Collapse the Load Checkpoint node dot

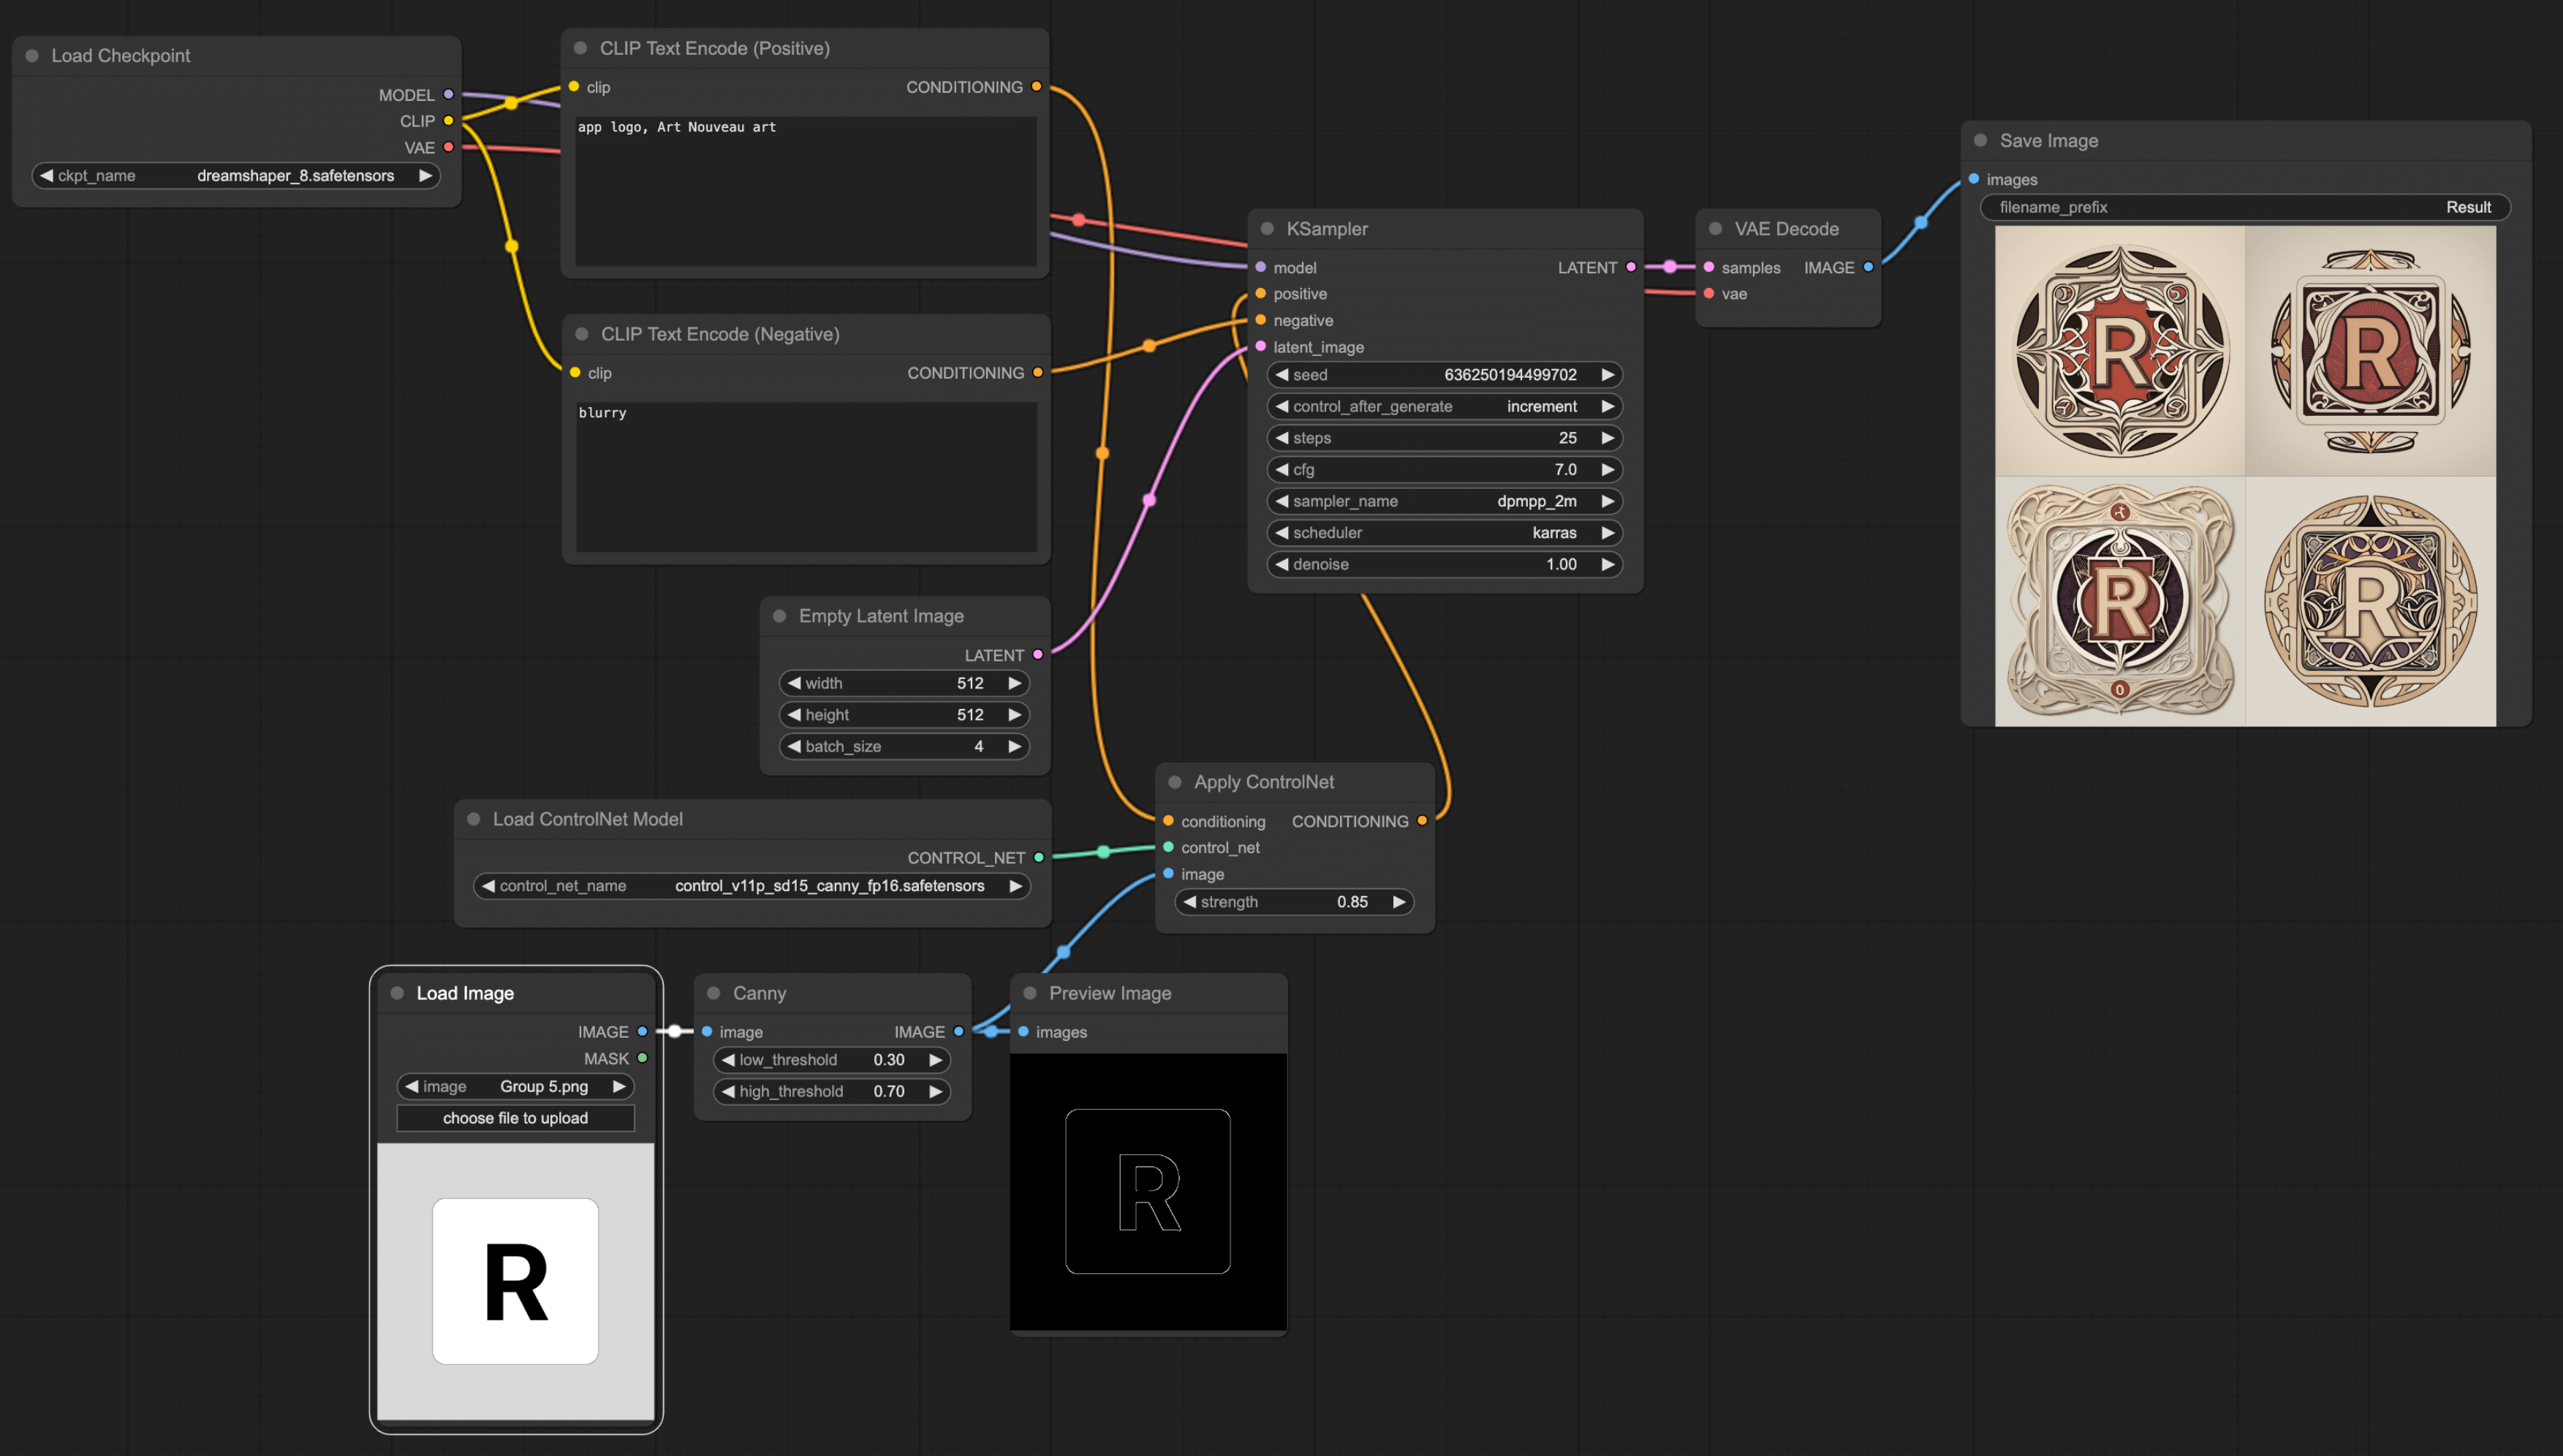(x=32, y=56)
